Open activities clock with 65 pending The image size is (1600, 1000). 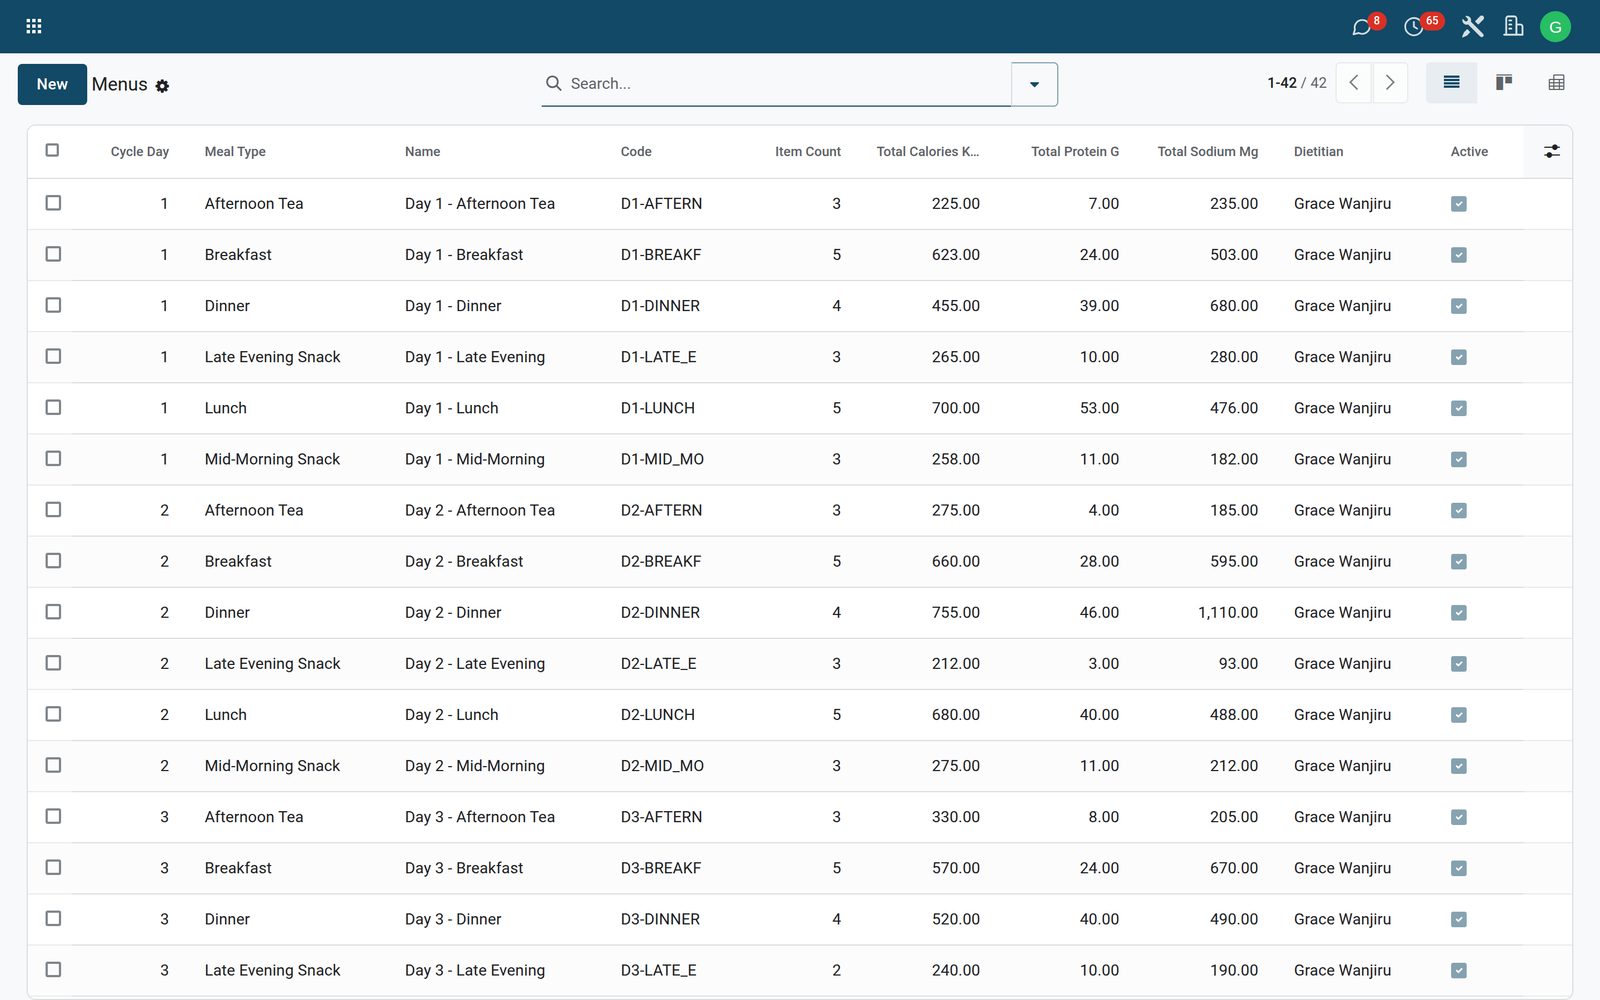(1413, 27)
